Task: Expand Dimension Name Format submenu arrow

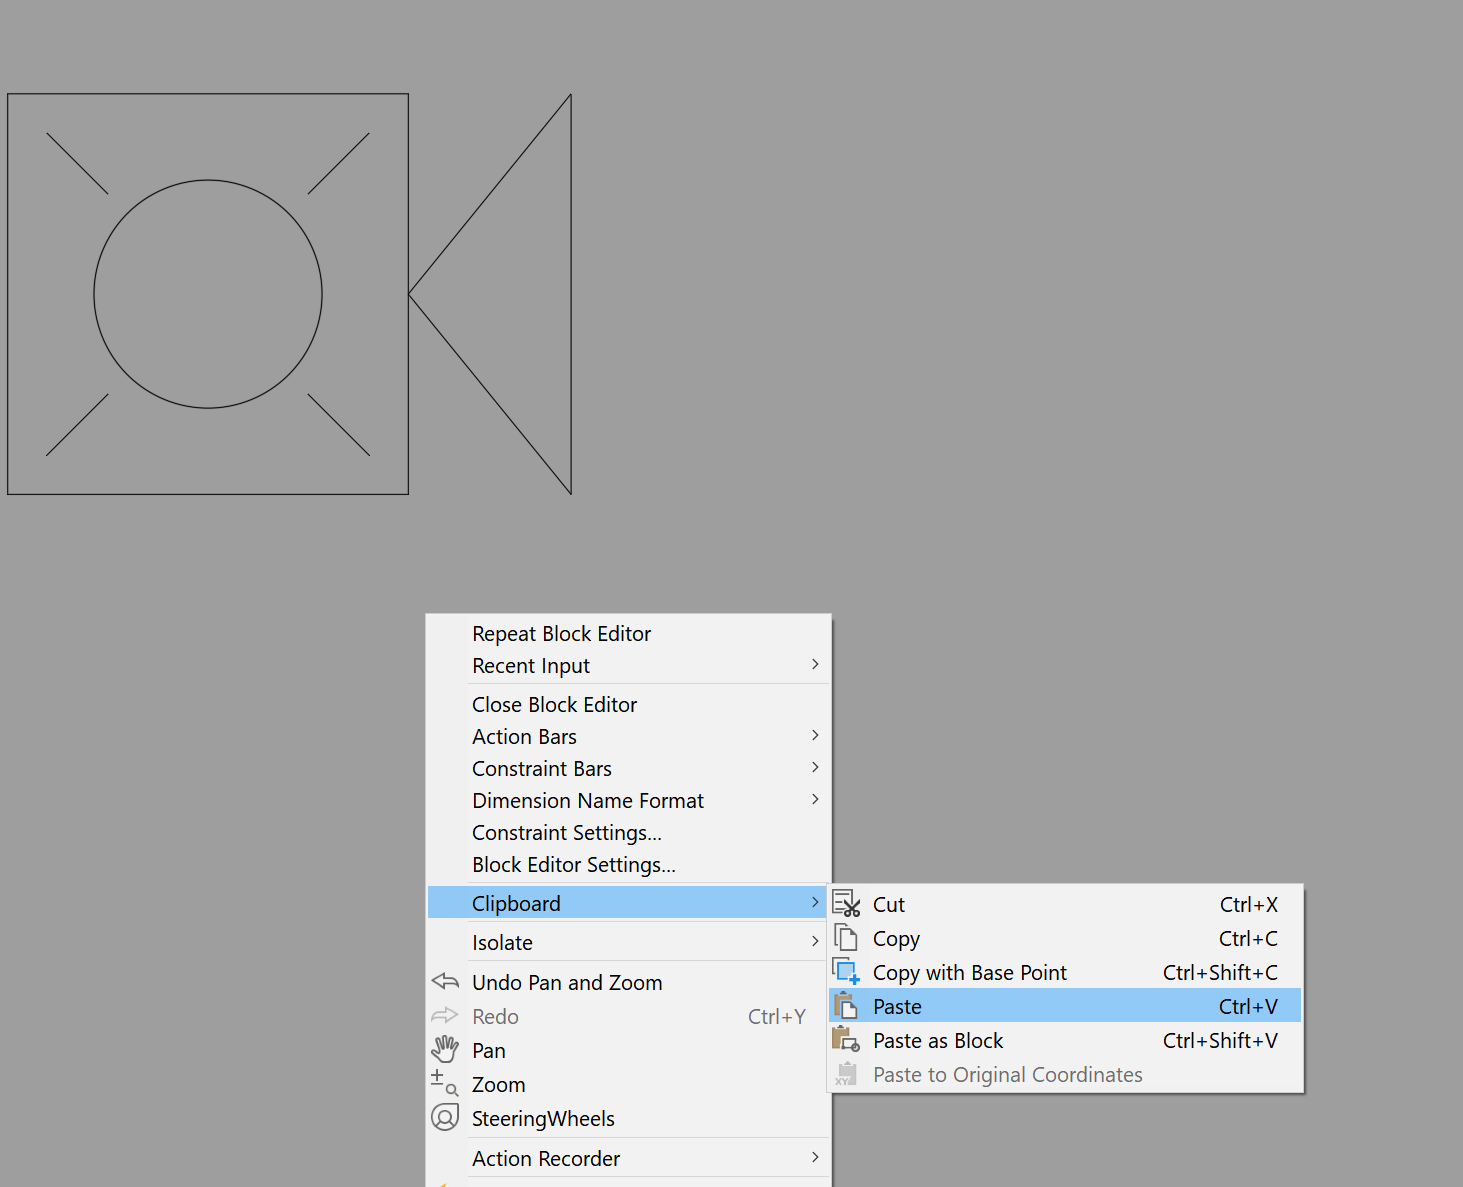Action: (x=815, y=800)
